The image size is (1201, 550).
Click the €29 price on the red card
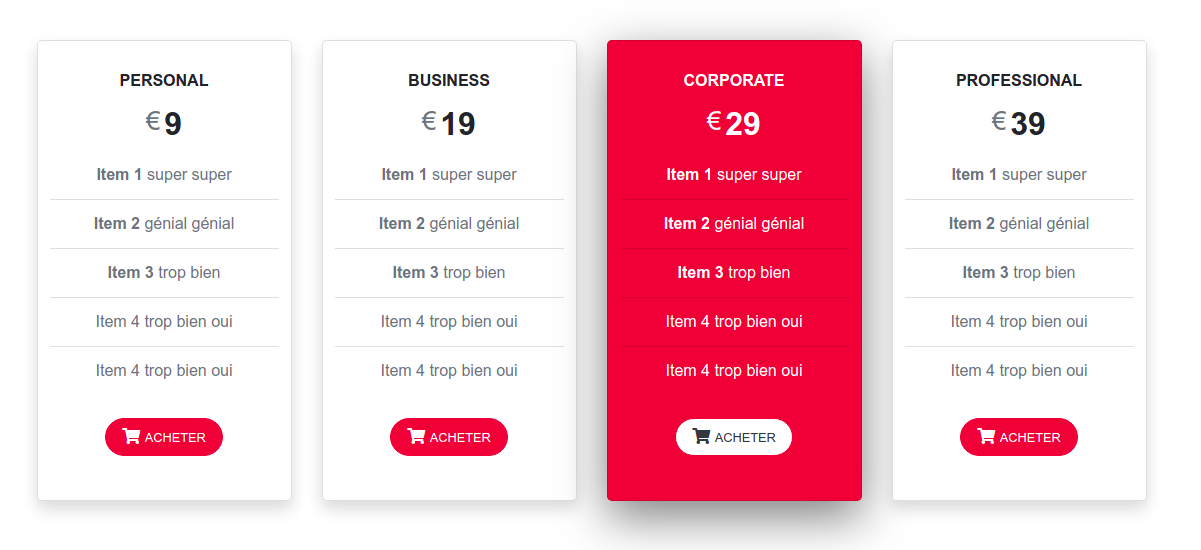[x=734, y=123]
